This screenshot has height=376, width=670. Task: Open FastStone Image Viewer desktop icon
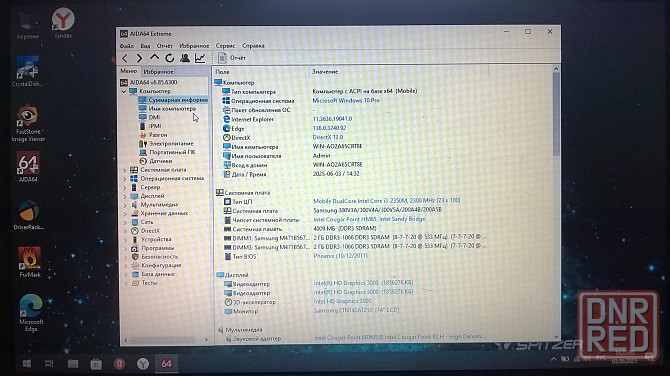pos(28,123)
